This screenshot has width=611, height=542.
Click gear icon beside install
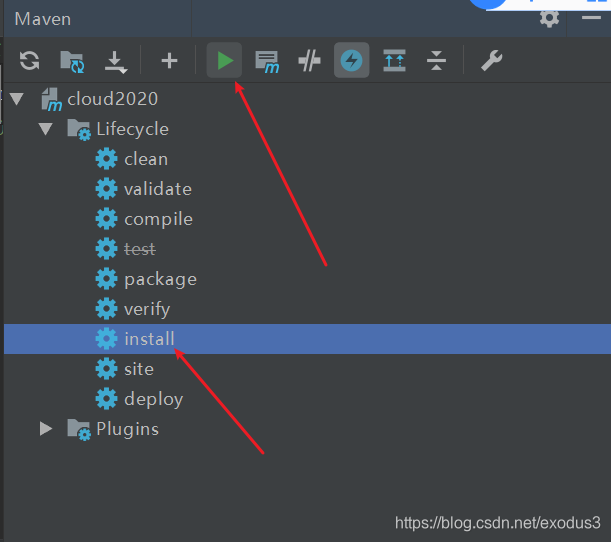[x=106, y=339]
